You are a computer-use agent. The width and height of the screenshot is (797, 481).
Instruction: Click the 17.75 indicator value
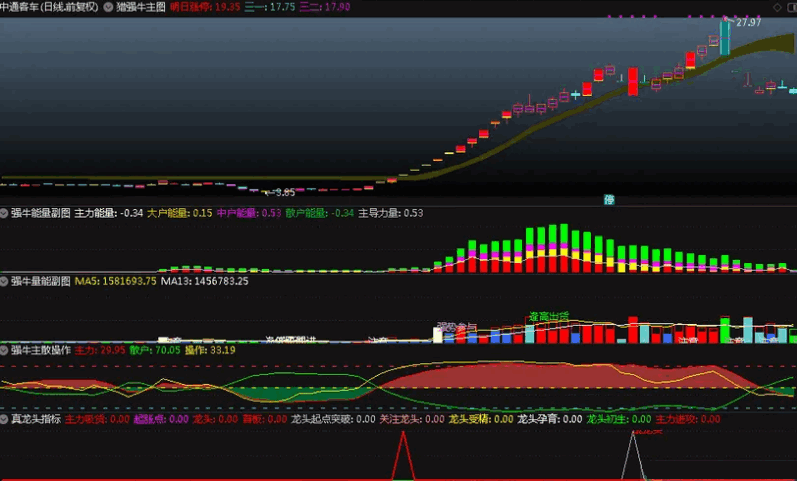click(x=282, y=7)
